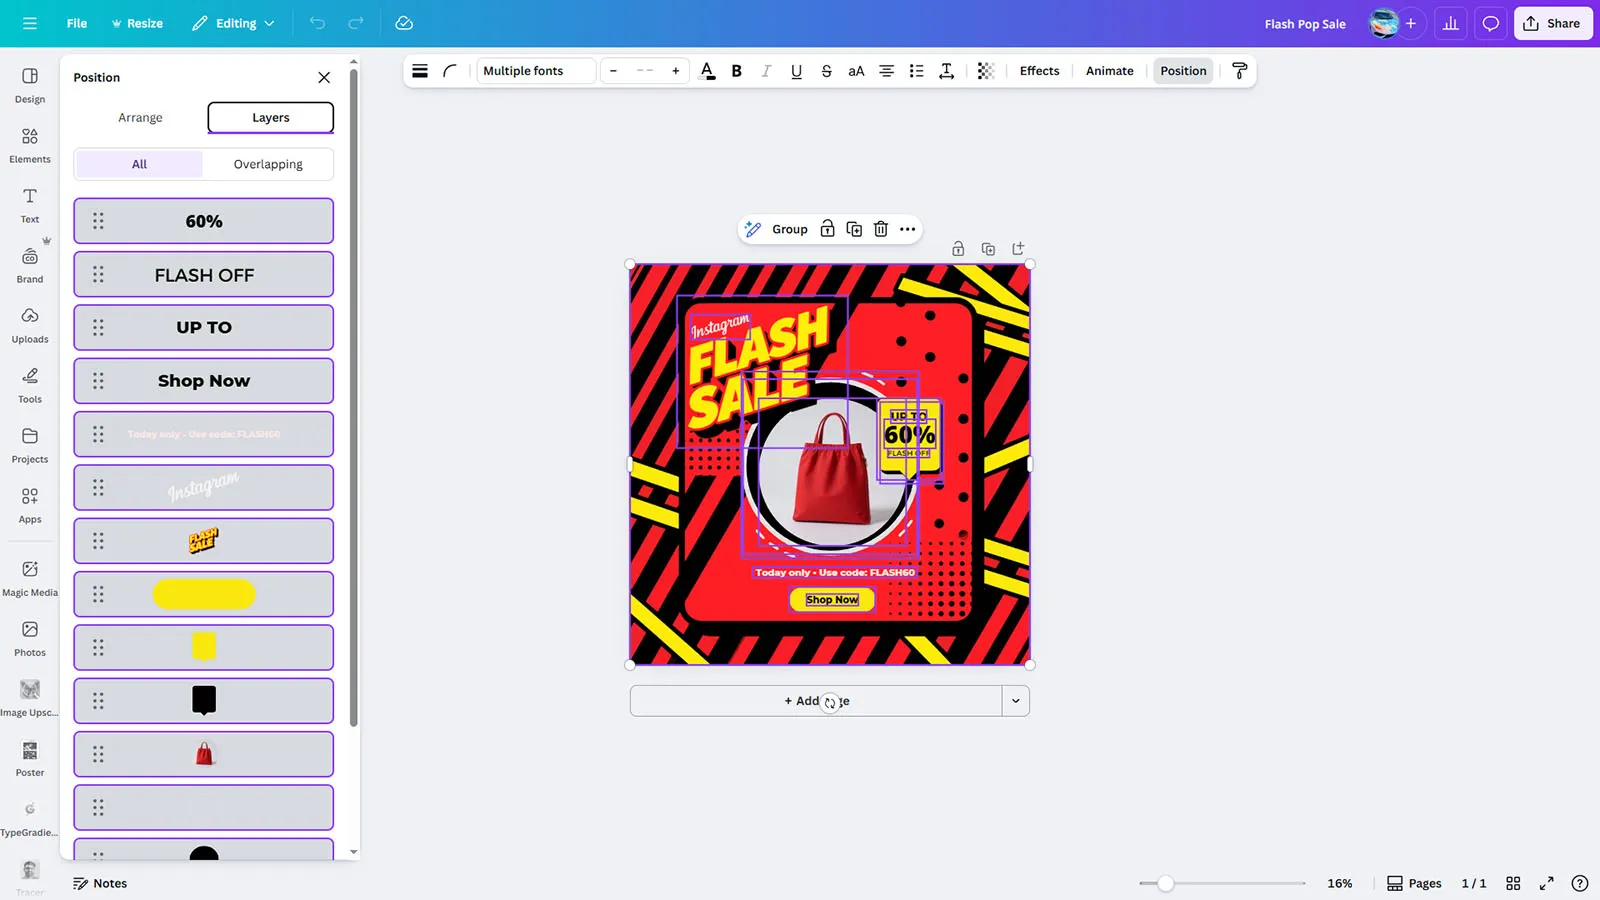Open the text color picker
The width and height of the screenshot is (1600, 900).
click(707, 71)
